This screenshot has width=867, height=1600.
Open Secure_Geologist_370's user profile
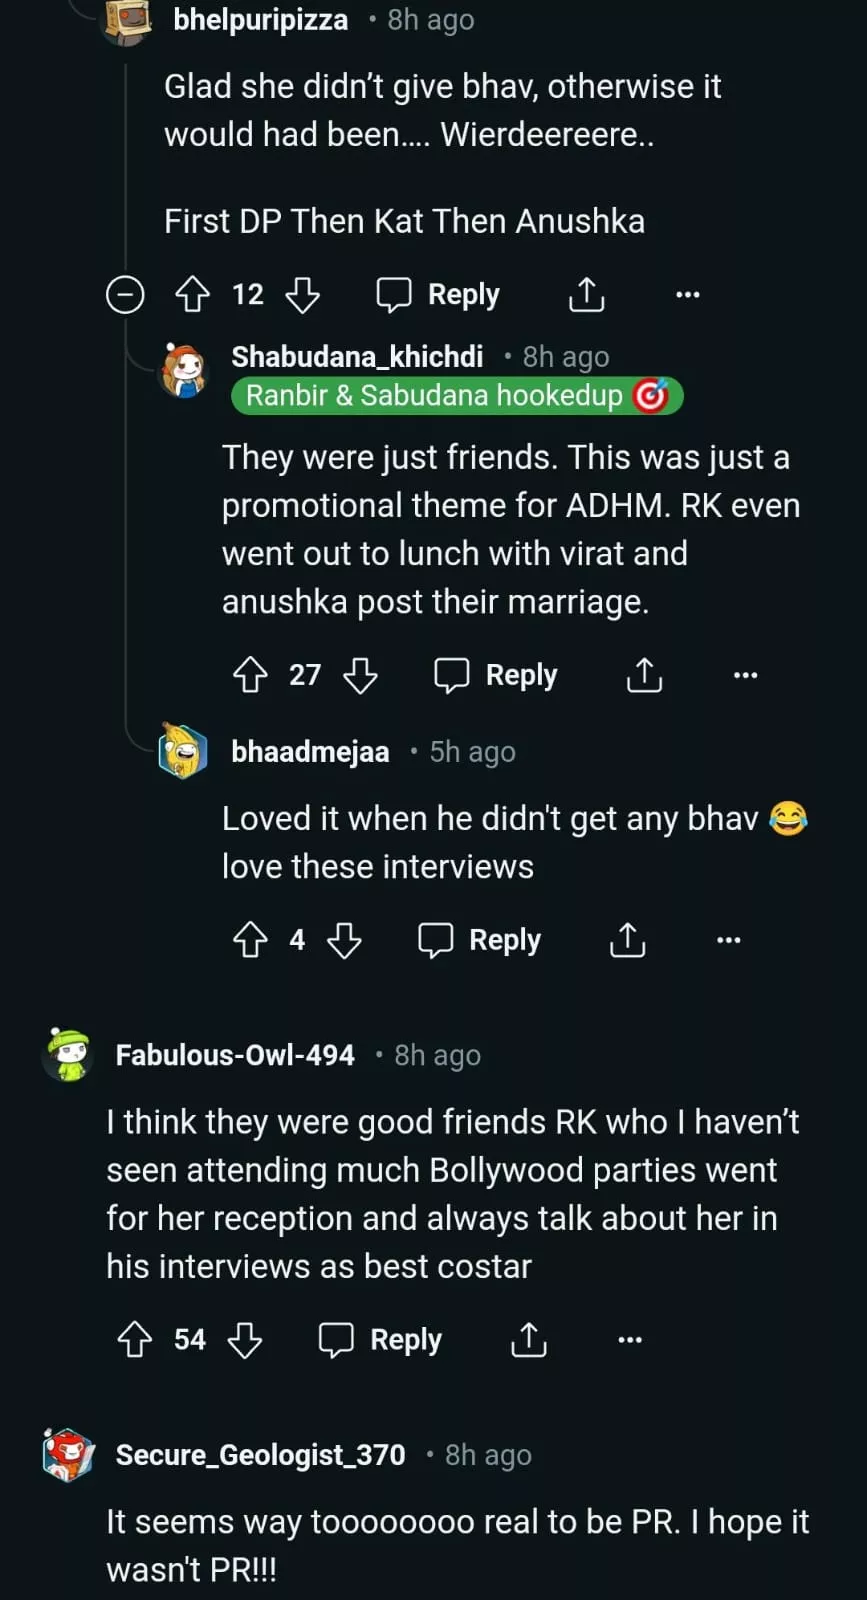[x=260, y=1455]
